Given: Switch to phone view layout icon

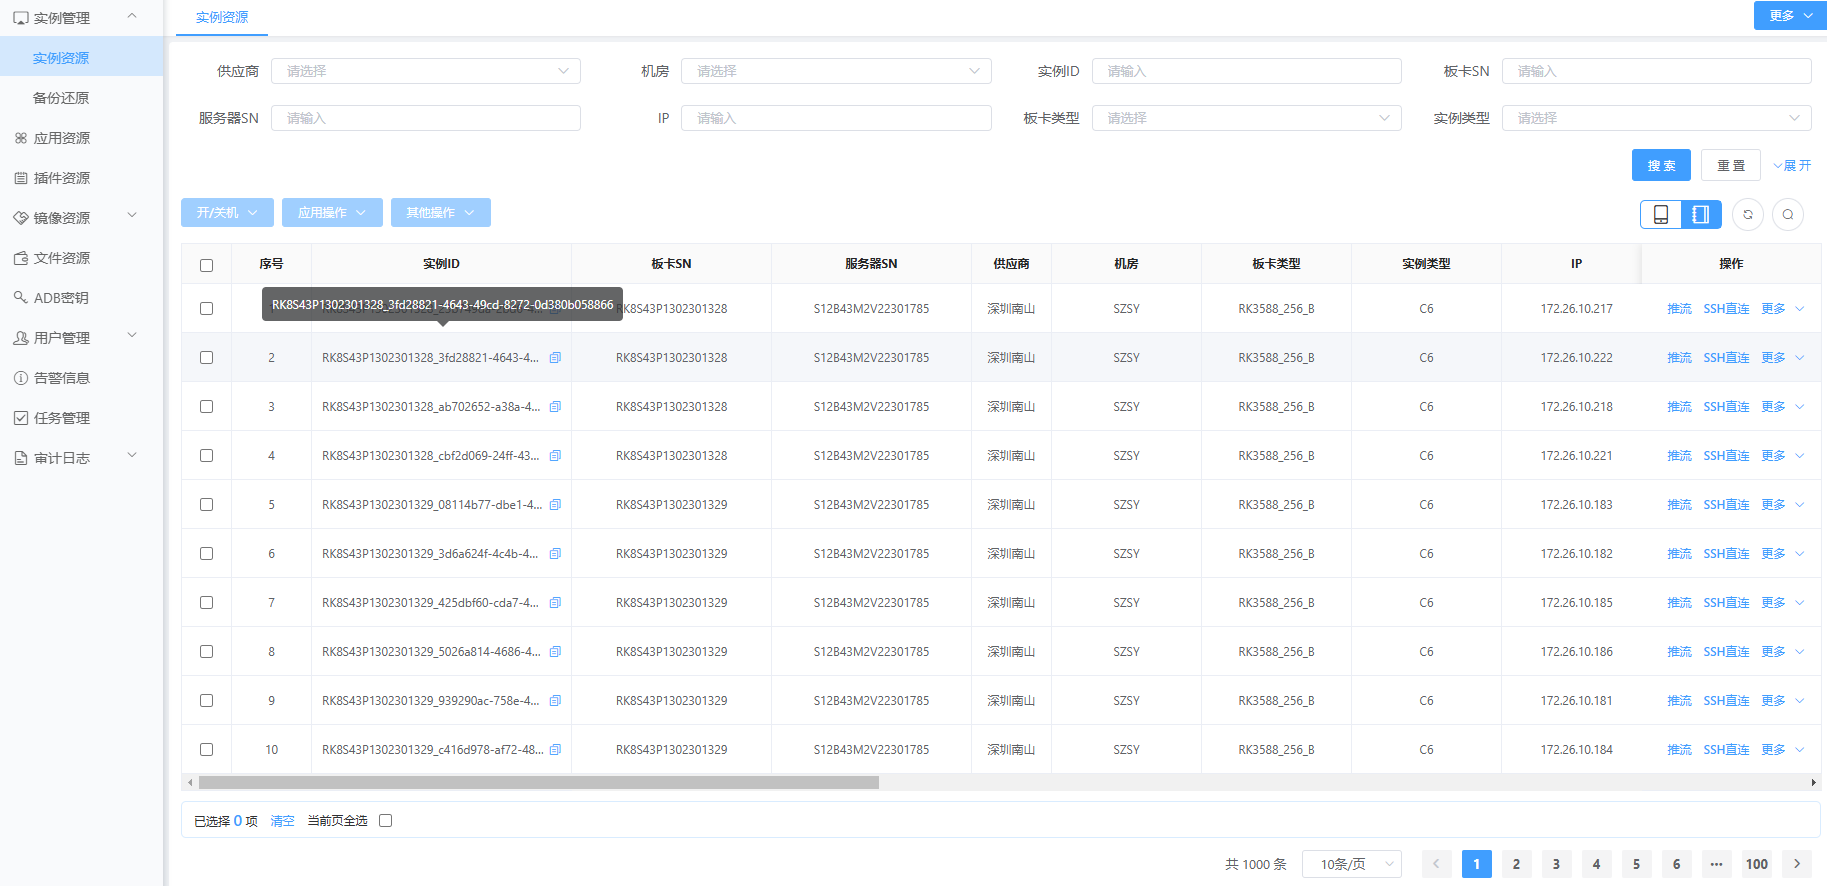Looking at the screenshot, I should [x=1661, y=214].
